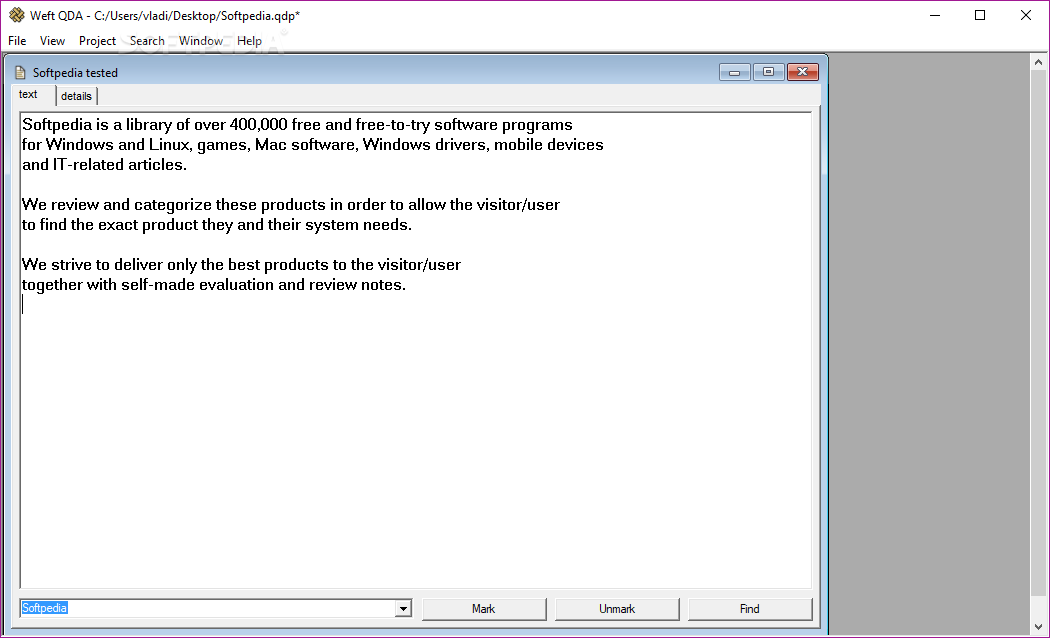
Task: Maximize the main Weft QDA window
Action: pyautogui.click(x=980, y=15)
